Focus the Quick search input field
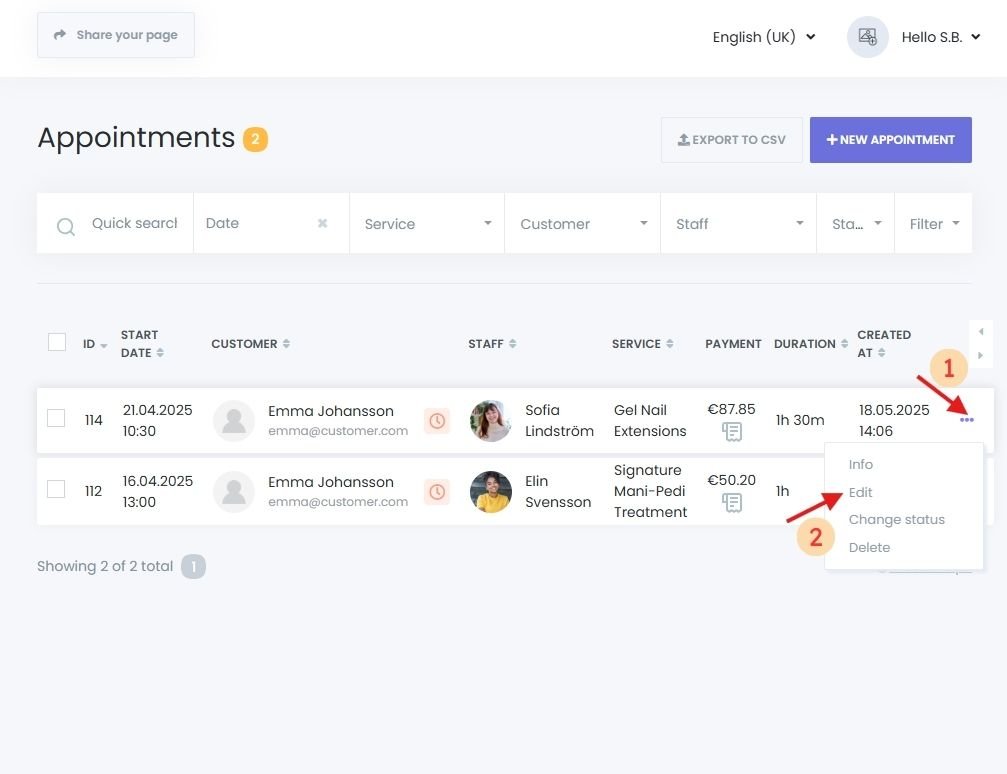The height and width of the screenshot is (774, 1007). tap(134, 224)
